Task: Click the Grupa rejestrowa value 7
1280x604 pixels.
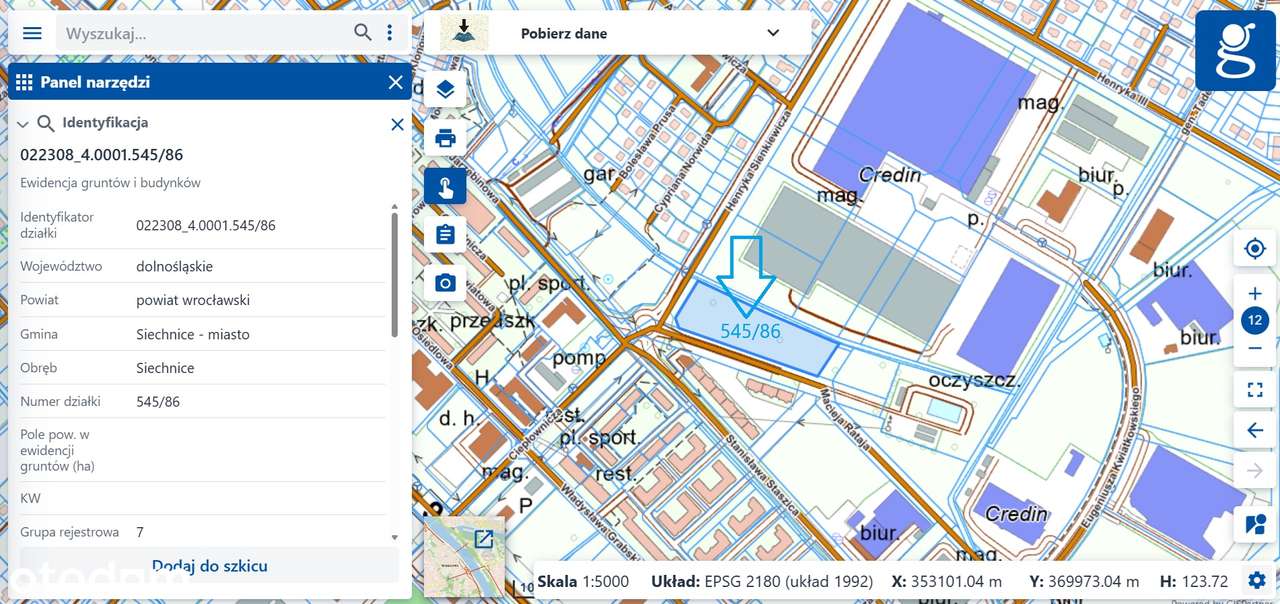Action: tap(140, 532)
